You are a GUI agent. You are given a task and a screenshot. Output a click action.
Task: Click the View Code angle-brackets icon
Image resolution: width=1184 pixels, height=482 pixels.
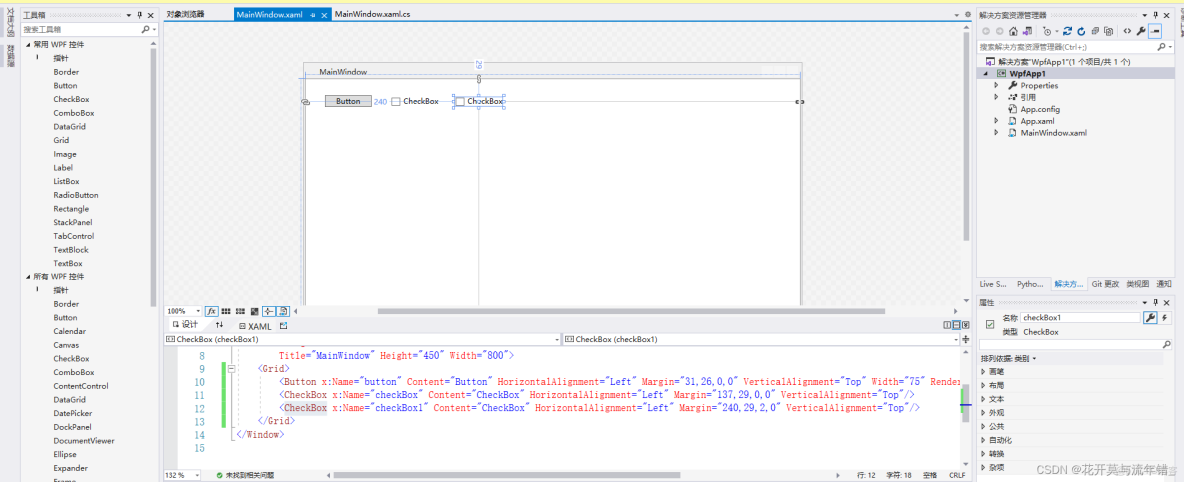pos(1127,31)
